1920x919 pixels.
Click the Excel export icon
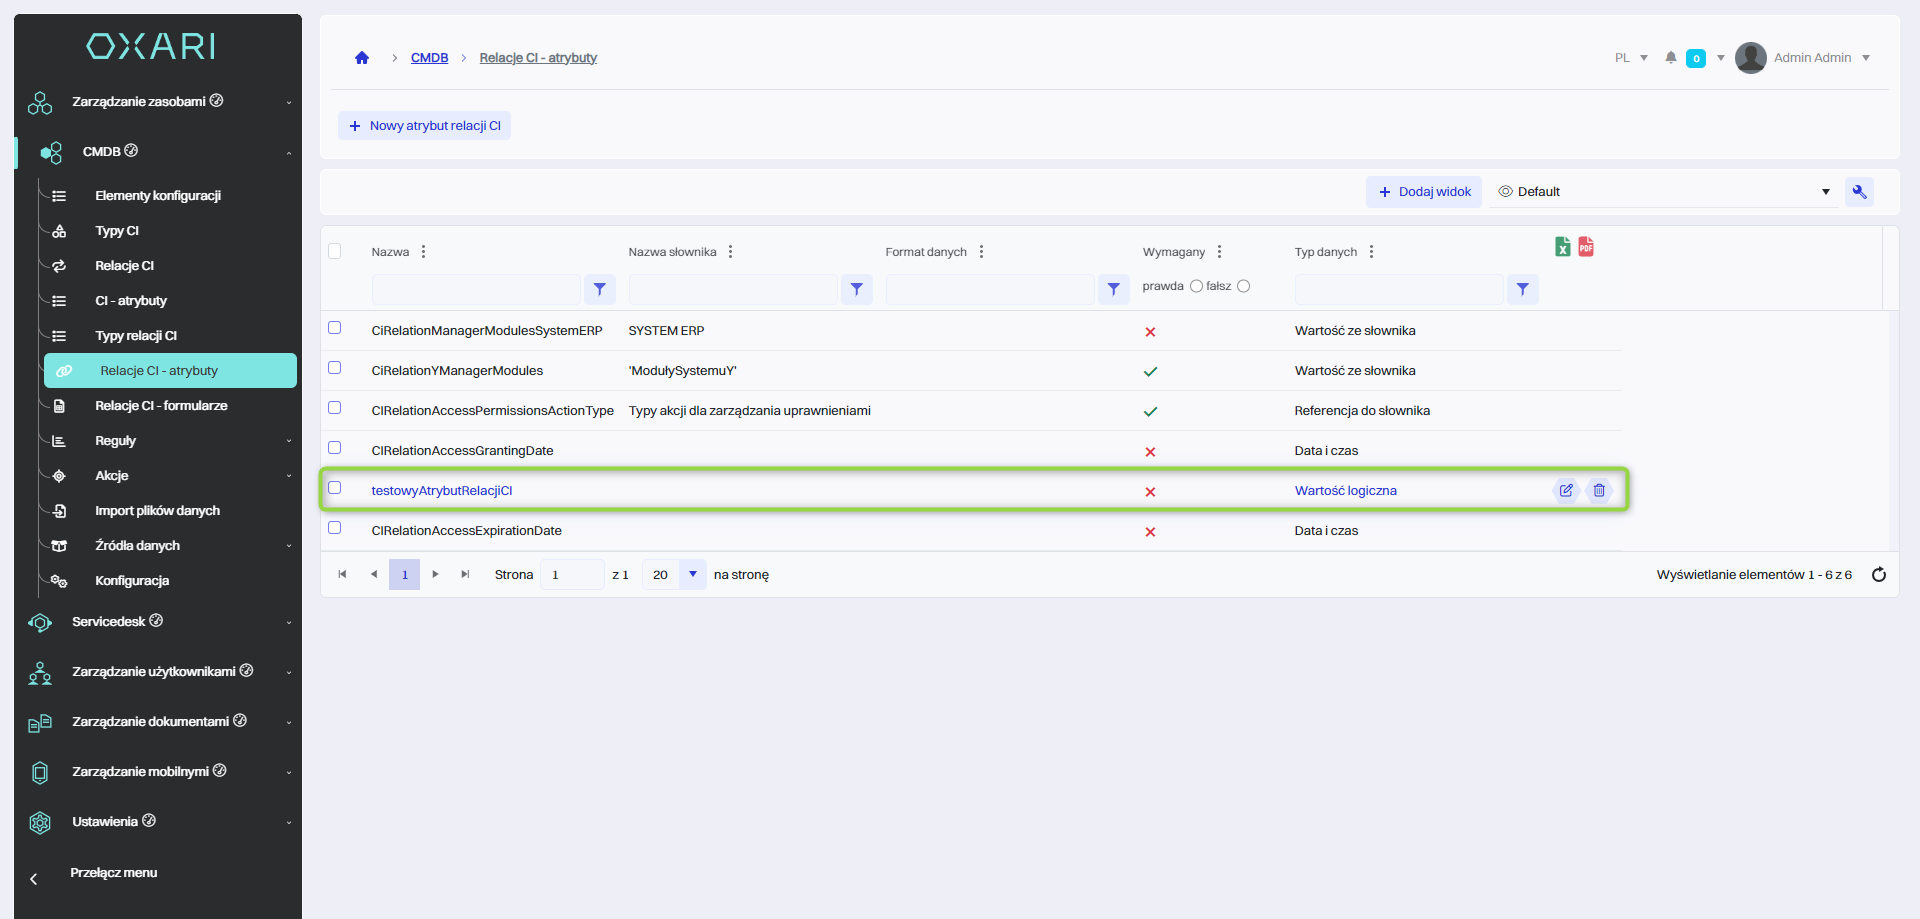point(1562,247)
